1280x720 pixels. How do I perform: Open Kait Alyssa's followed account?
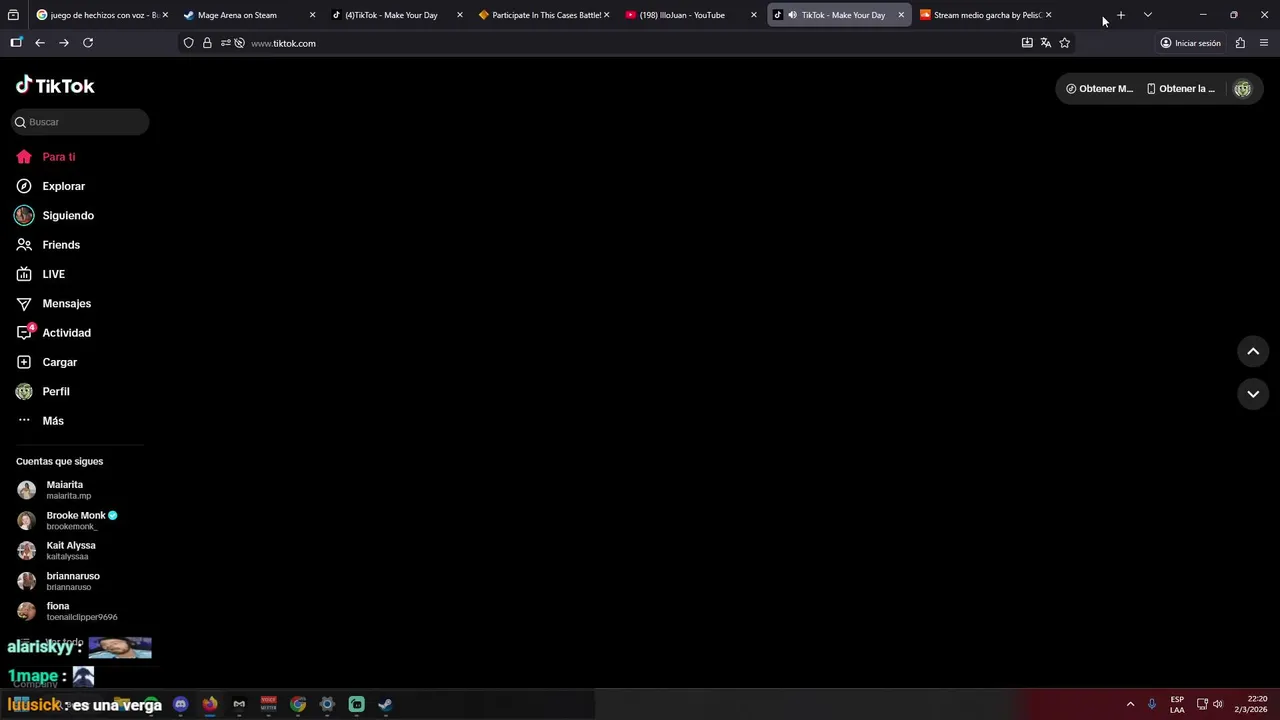(x=57, y=550)
